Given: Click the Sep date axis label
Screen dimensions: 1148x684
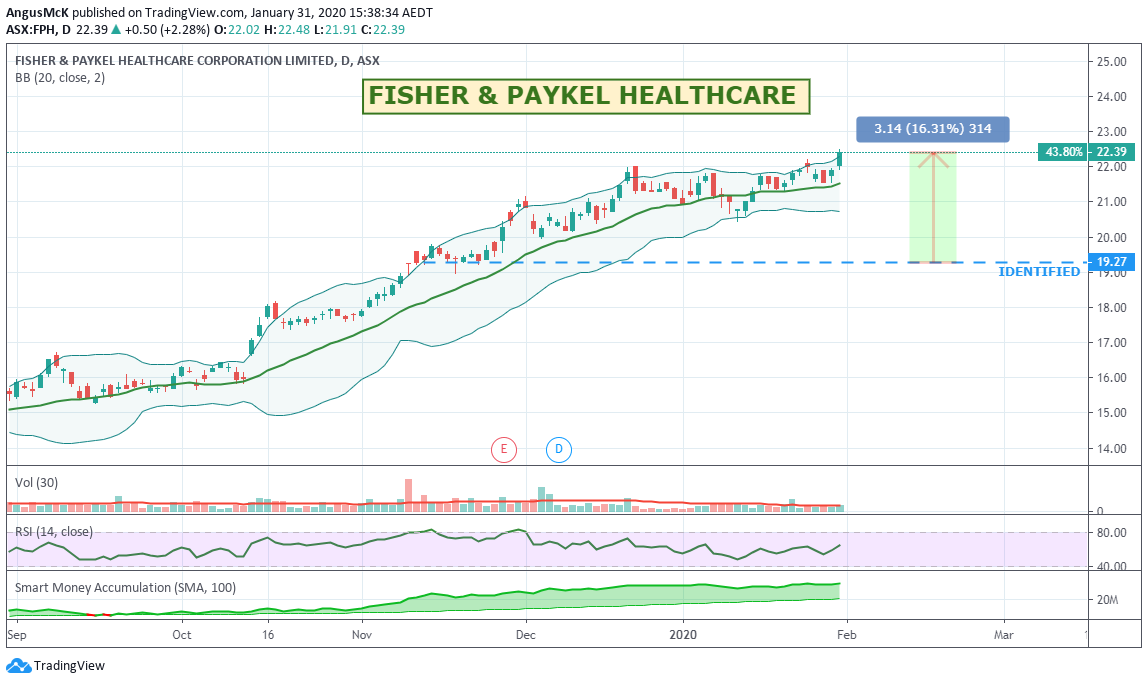Looking at the screenshot, I should pos(17,634).
